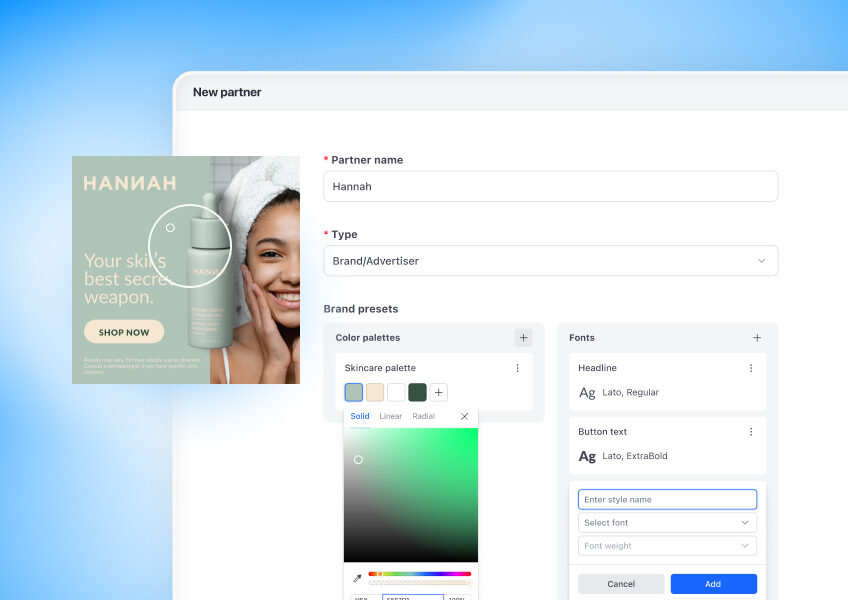Click the saturation picker handle in color field
Screen dimensions: 848x600
[358, 460]
